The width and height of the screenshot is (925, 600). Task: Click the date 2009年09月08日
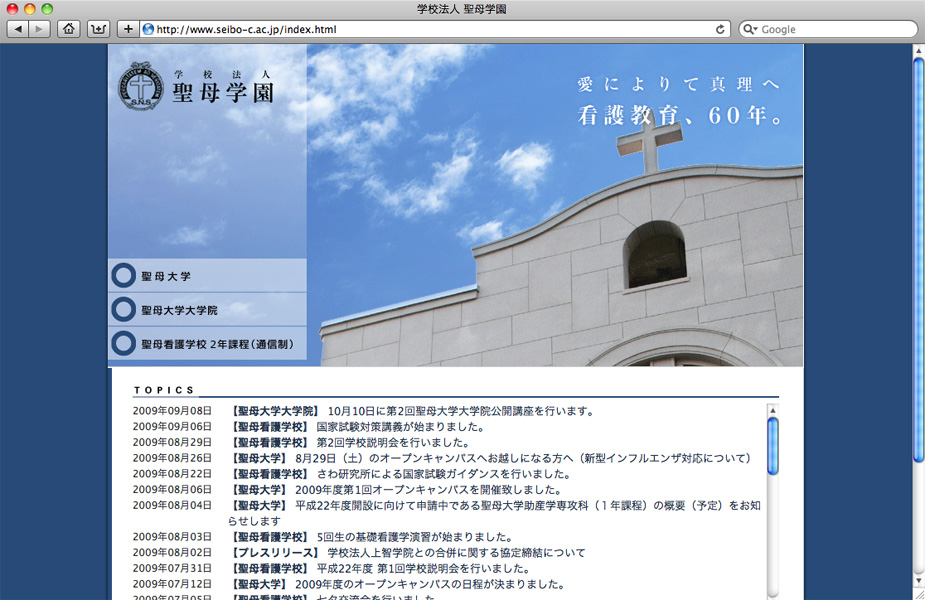[172, 411]
